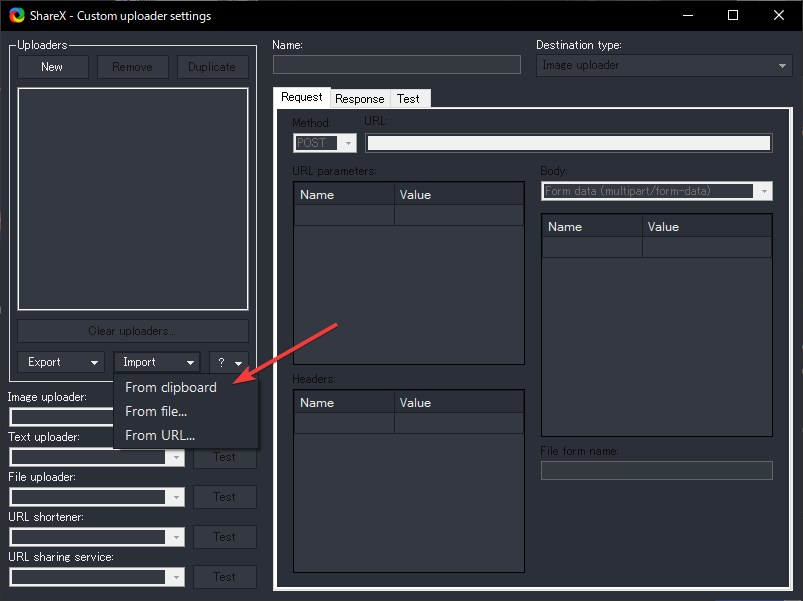Switch to the Request tab
Image resolution: width=803 pixels, height=601 pixels.
pyautogui.click(x=302, y=97)
